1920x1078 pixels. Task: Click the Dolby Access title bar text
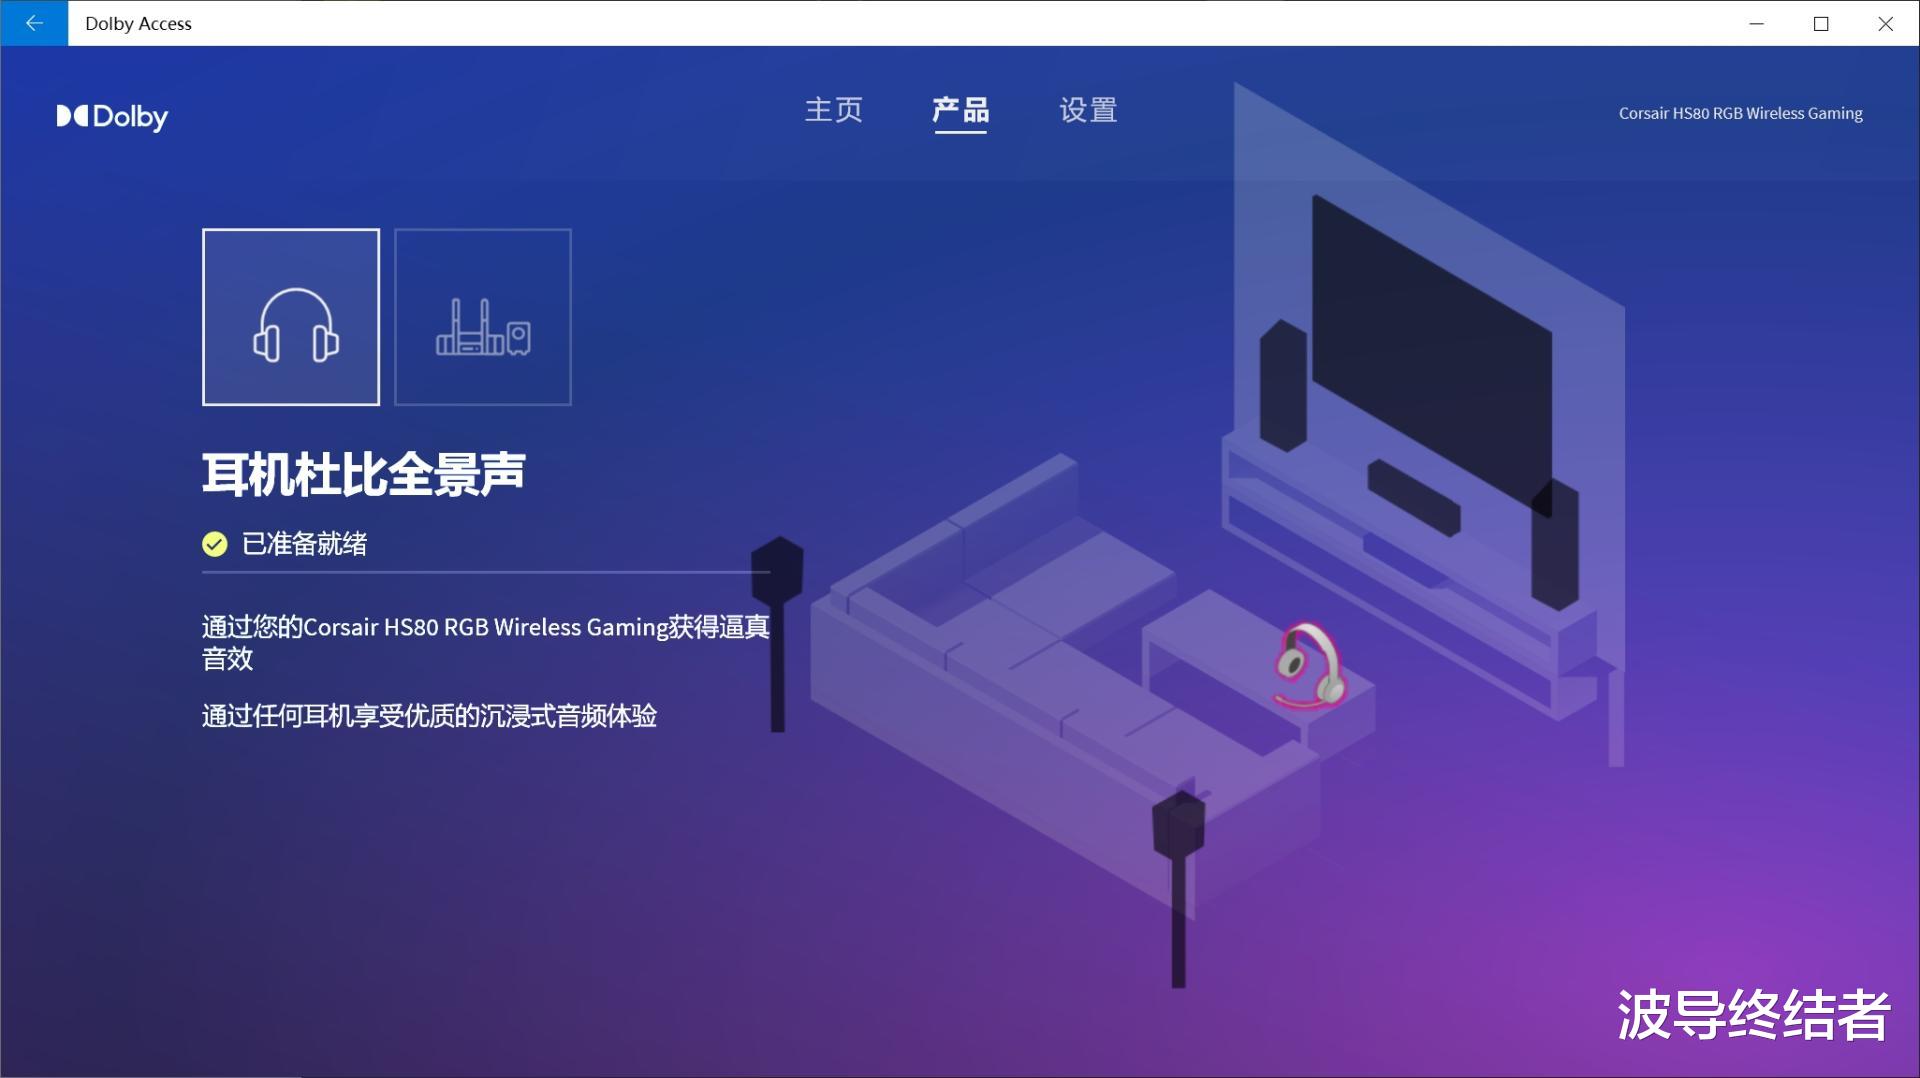[x=137, y=23]
